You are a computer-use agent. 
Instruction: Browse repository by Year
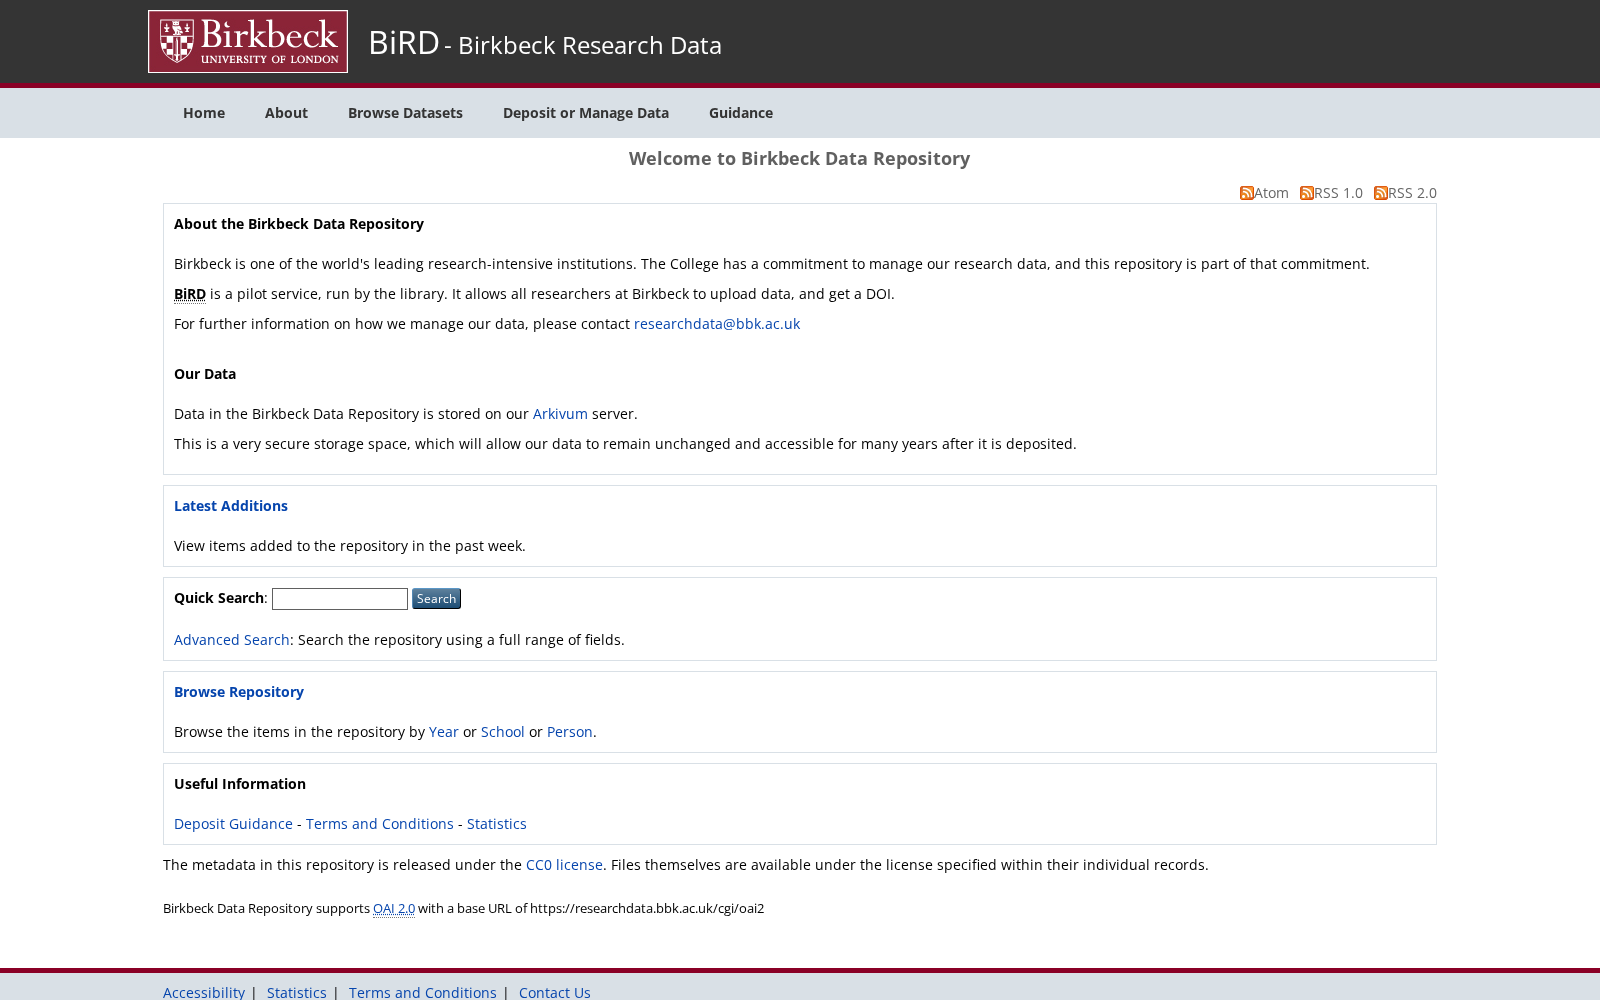tap(444, 732)
